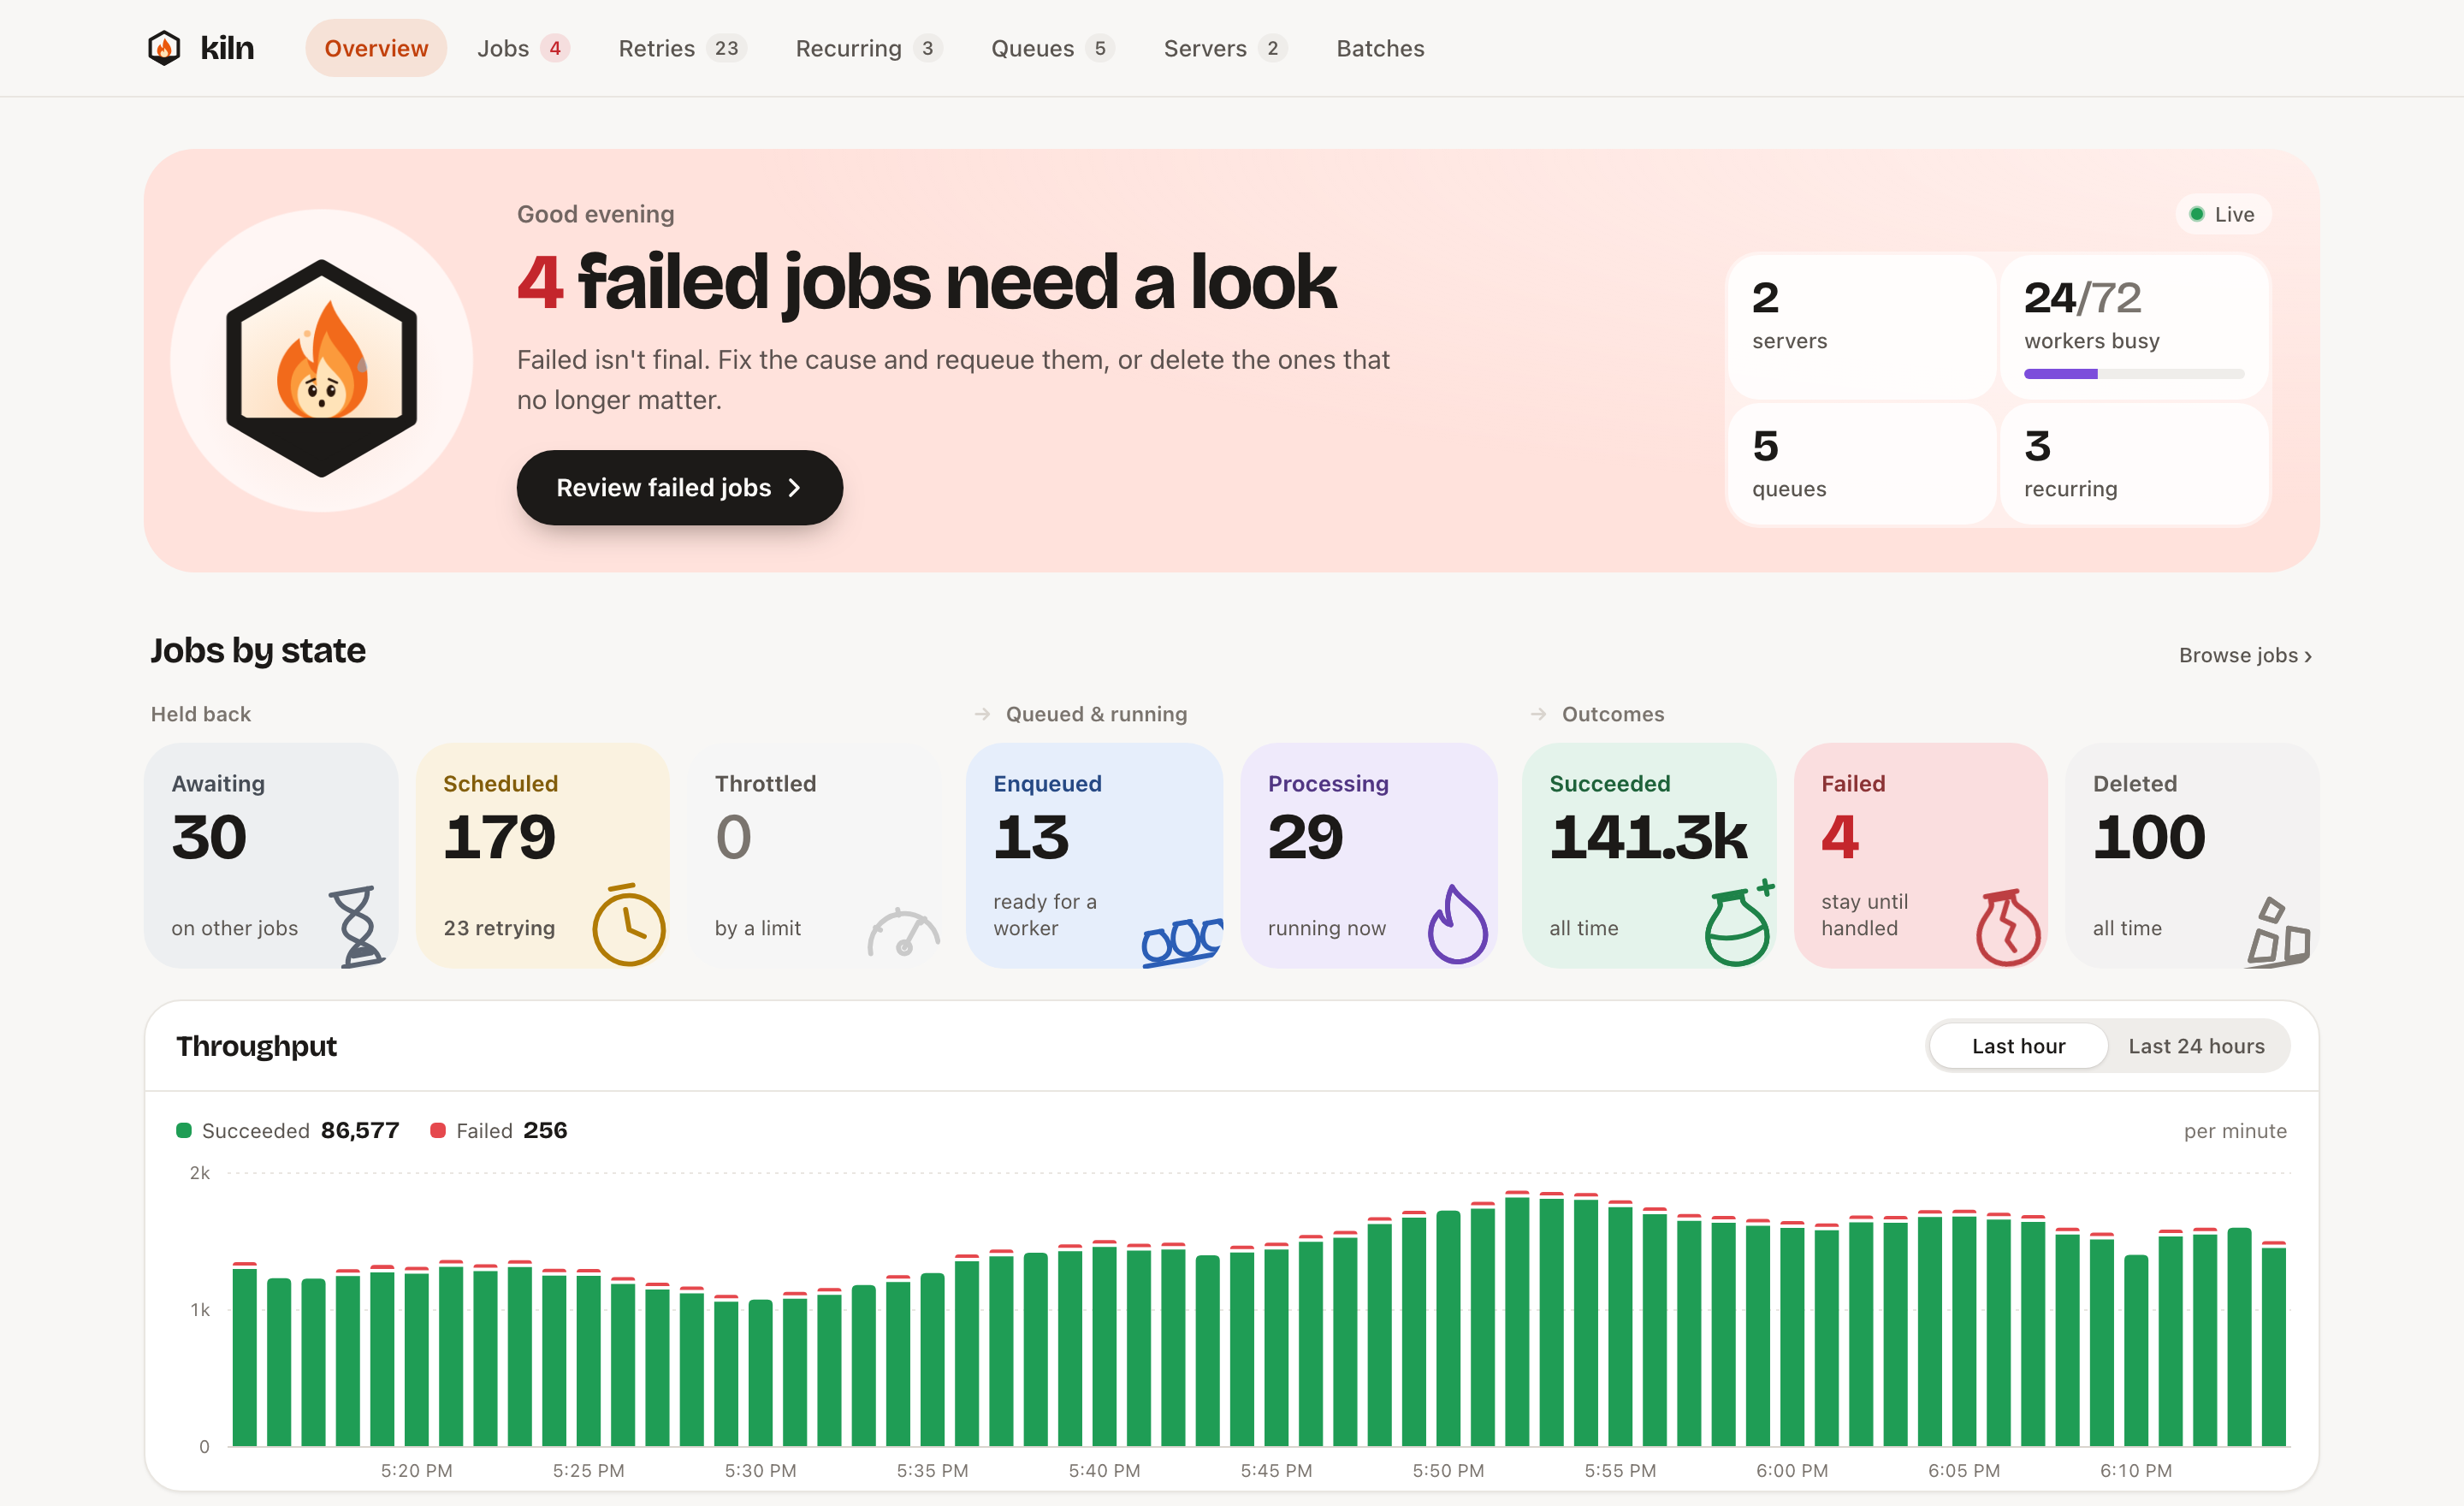Screen dimensions: 2464x1506
Task: Click the green Succeeded legend square
Action: point(184,1130)
